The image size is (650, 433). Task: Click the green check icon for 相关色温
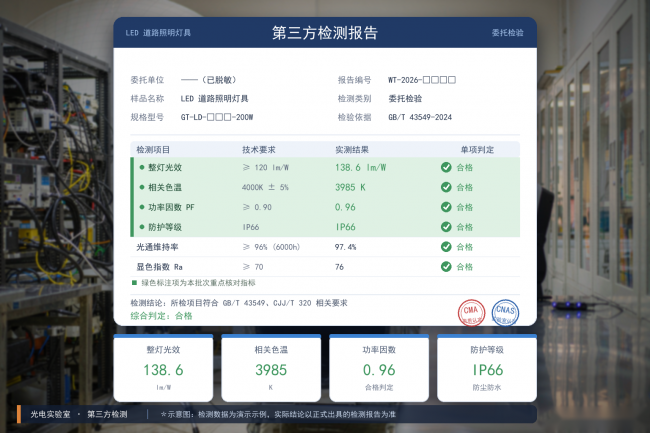coord(446,187)
